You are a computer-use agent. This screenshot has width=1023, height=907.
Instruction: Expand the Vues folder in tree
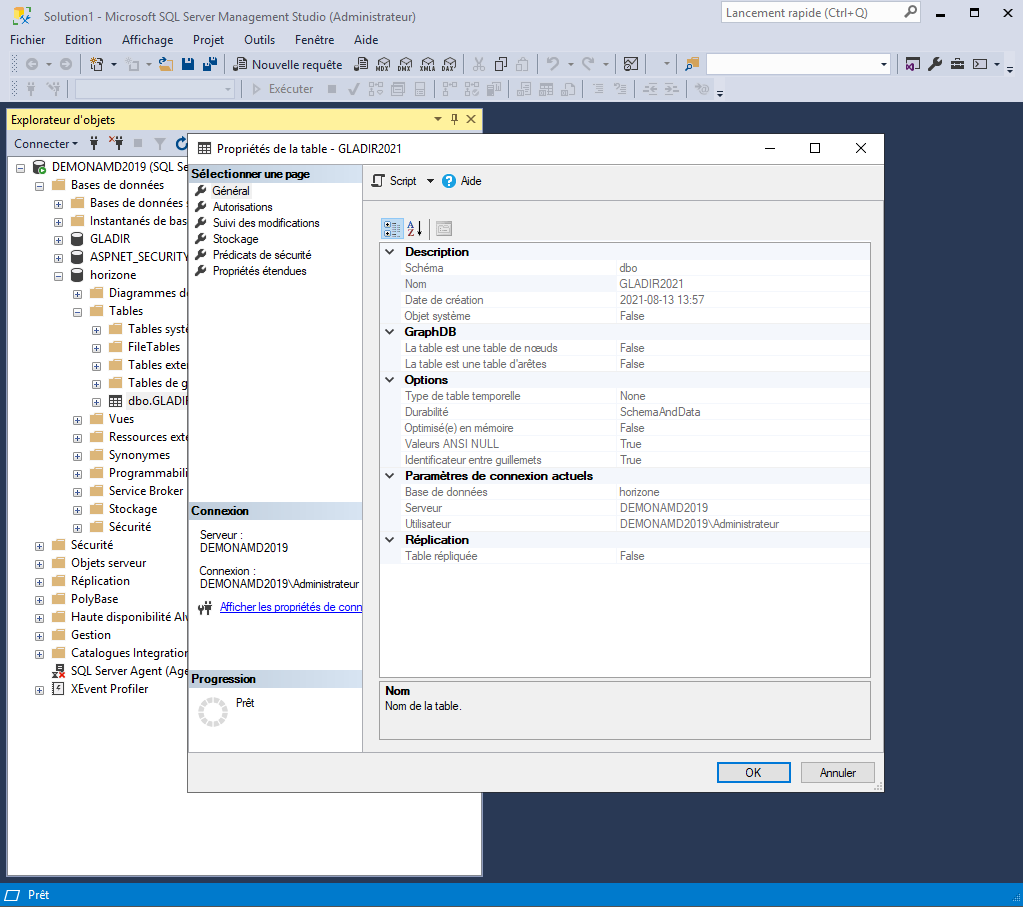pos(77,419)
